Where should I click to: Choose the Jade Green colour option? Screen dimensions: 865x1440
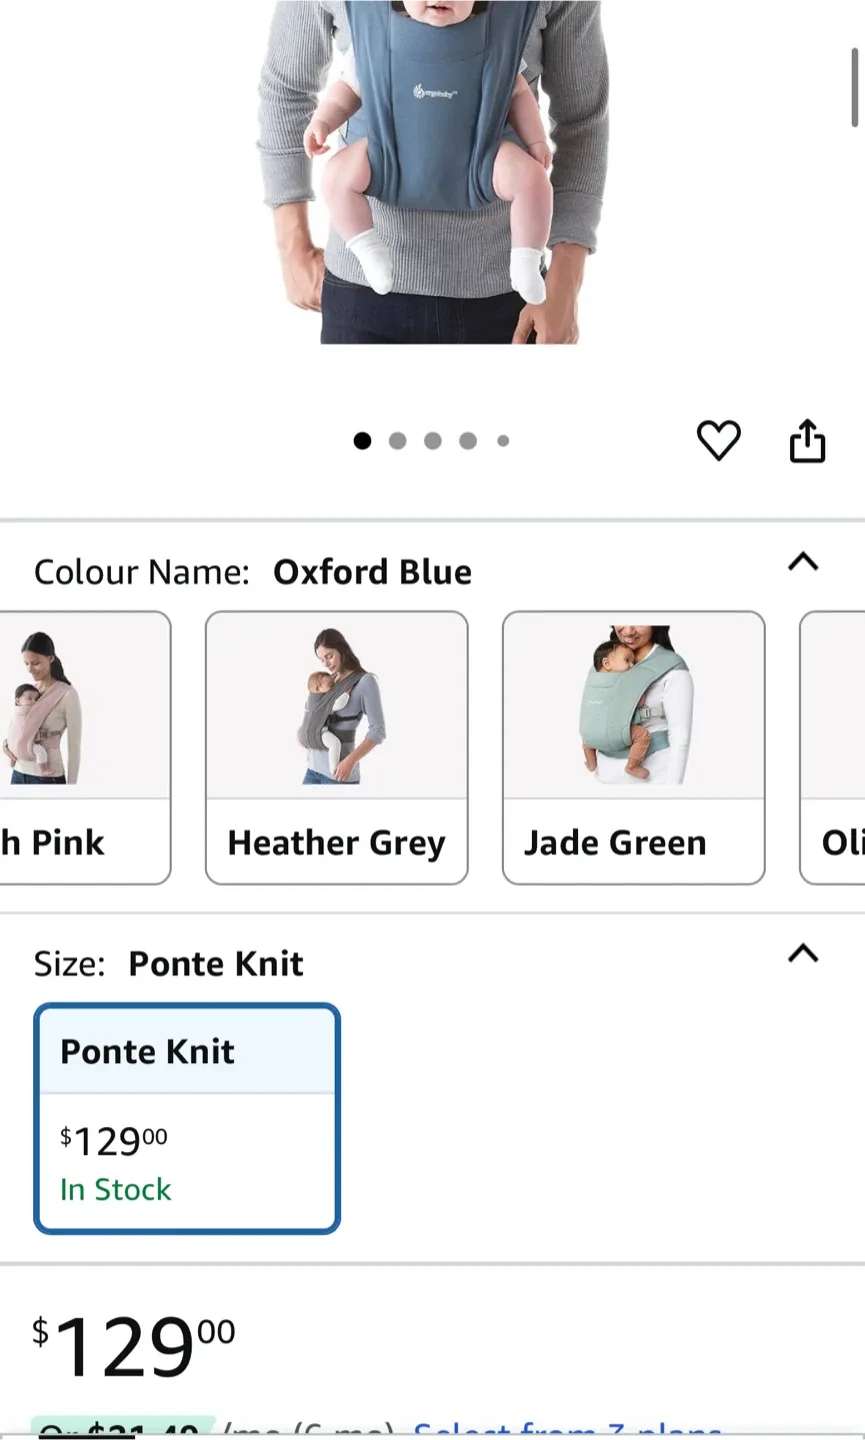633,748
